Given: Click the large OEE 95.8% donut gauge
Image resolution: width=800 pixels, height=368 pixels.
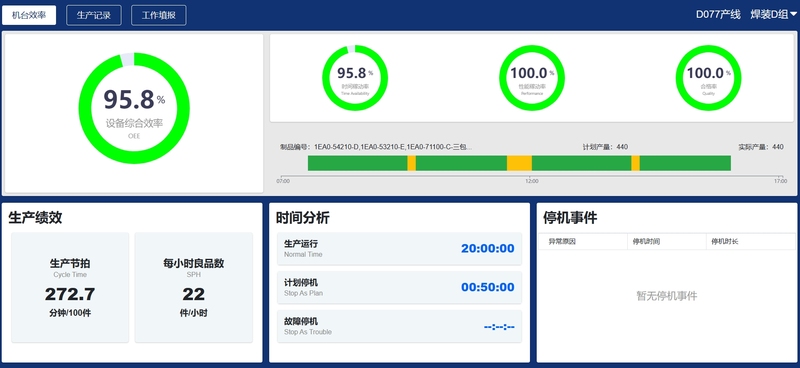Looking at the screenshot, I should (134, 108).
